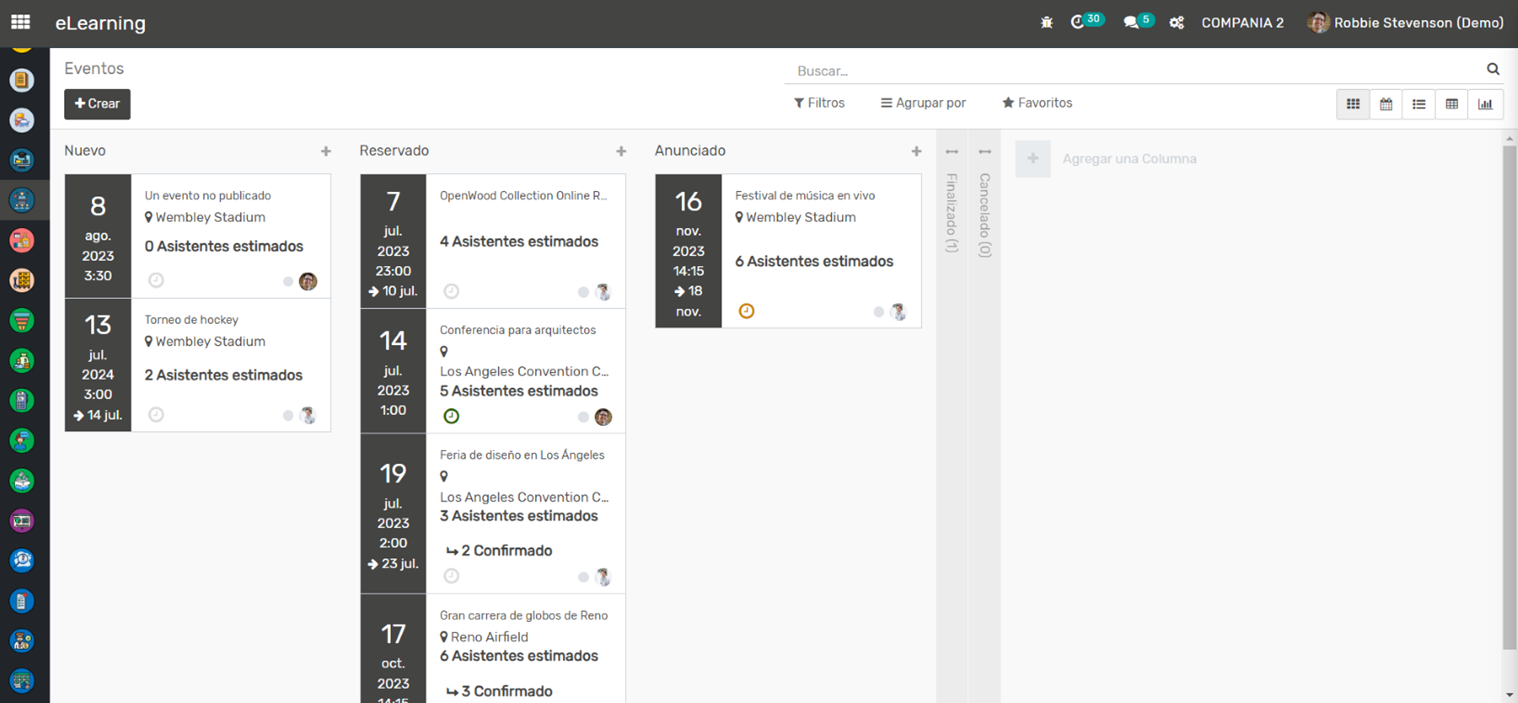Click the Crear button

pos(97,104)
